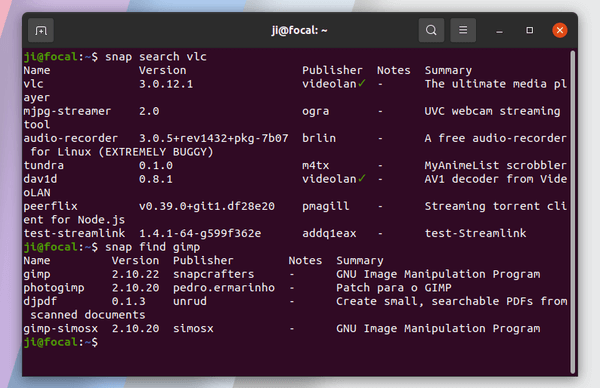Open a new terminal tab icon
This screenshot has width=600, height=388.
click(41, 30)
